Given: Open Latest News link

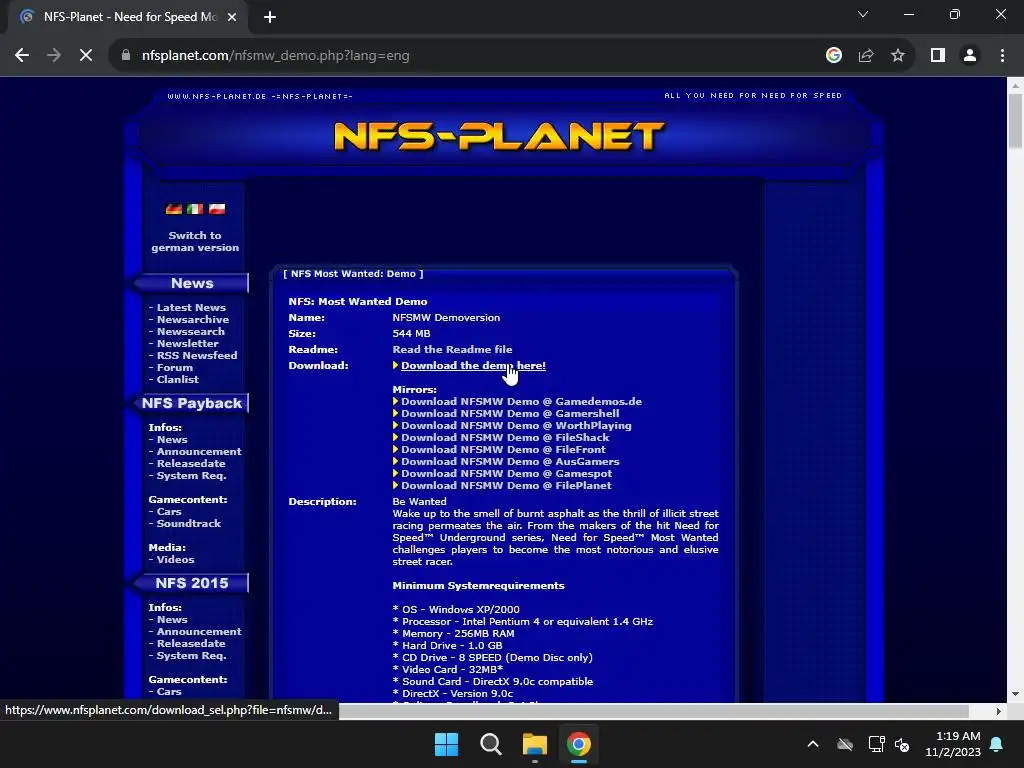Looking at the screenshot, I should pos(191,308).
